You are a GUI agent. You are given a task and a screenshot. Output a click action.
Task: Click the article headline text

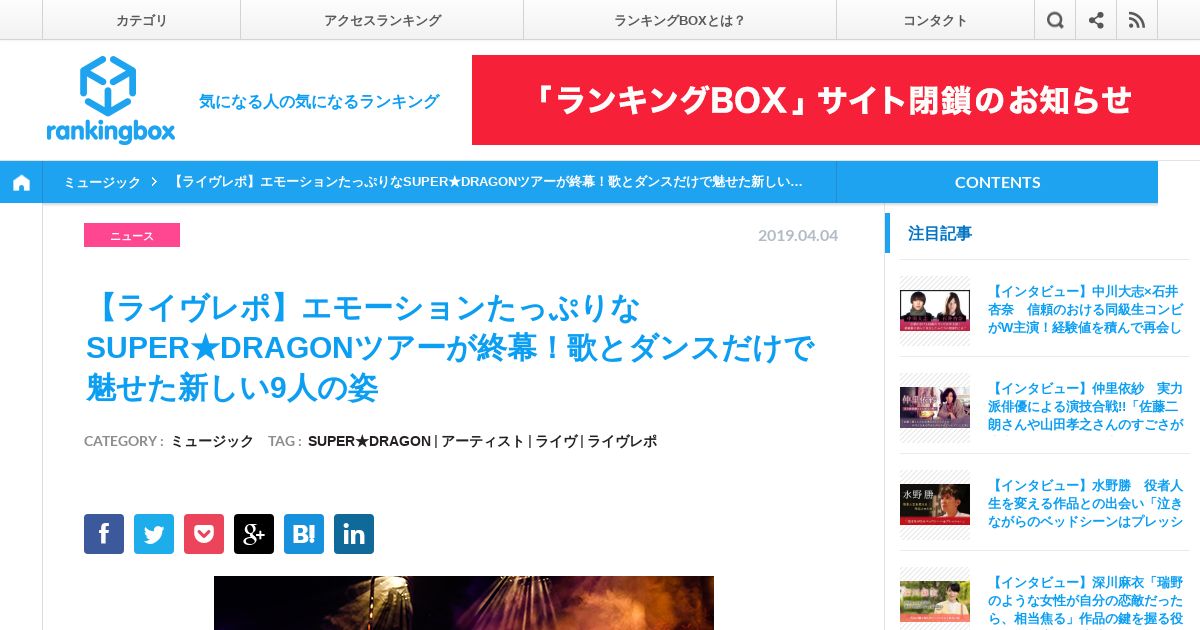[x=450, y=348]
